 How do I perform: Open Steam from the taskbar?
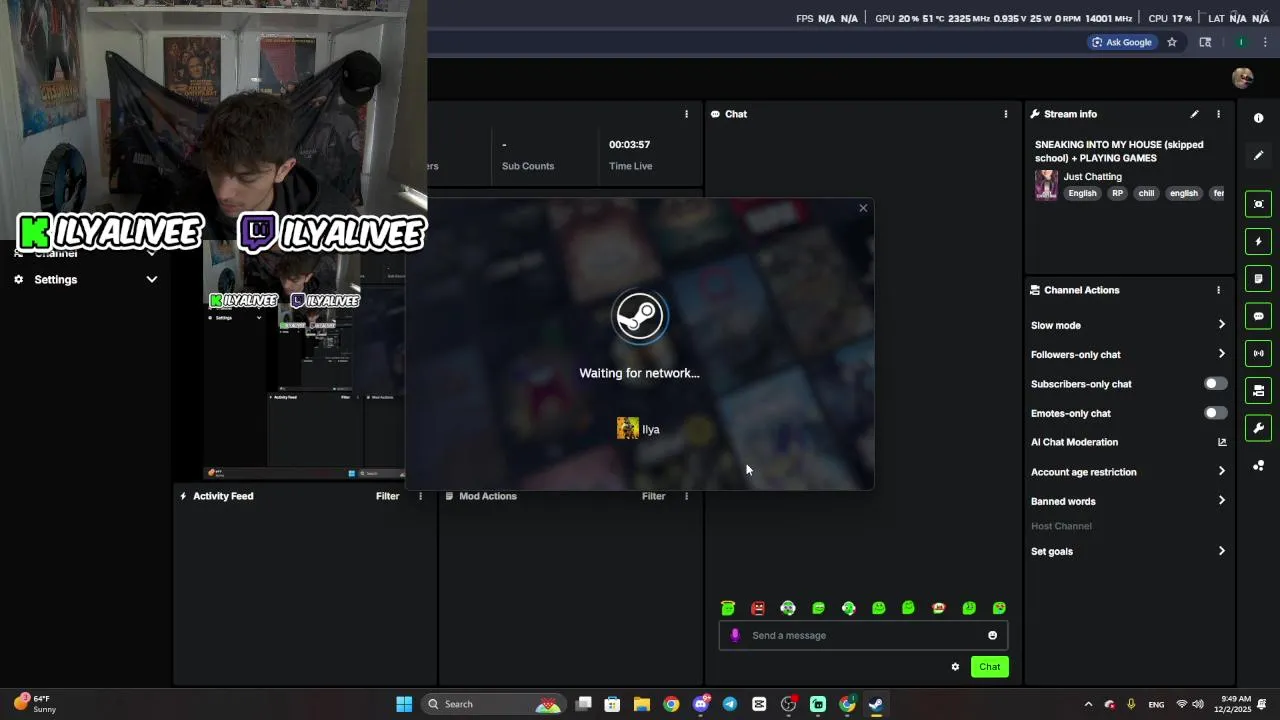coord(876,704)
